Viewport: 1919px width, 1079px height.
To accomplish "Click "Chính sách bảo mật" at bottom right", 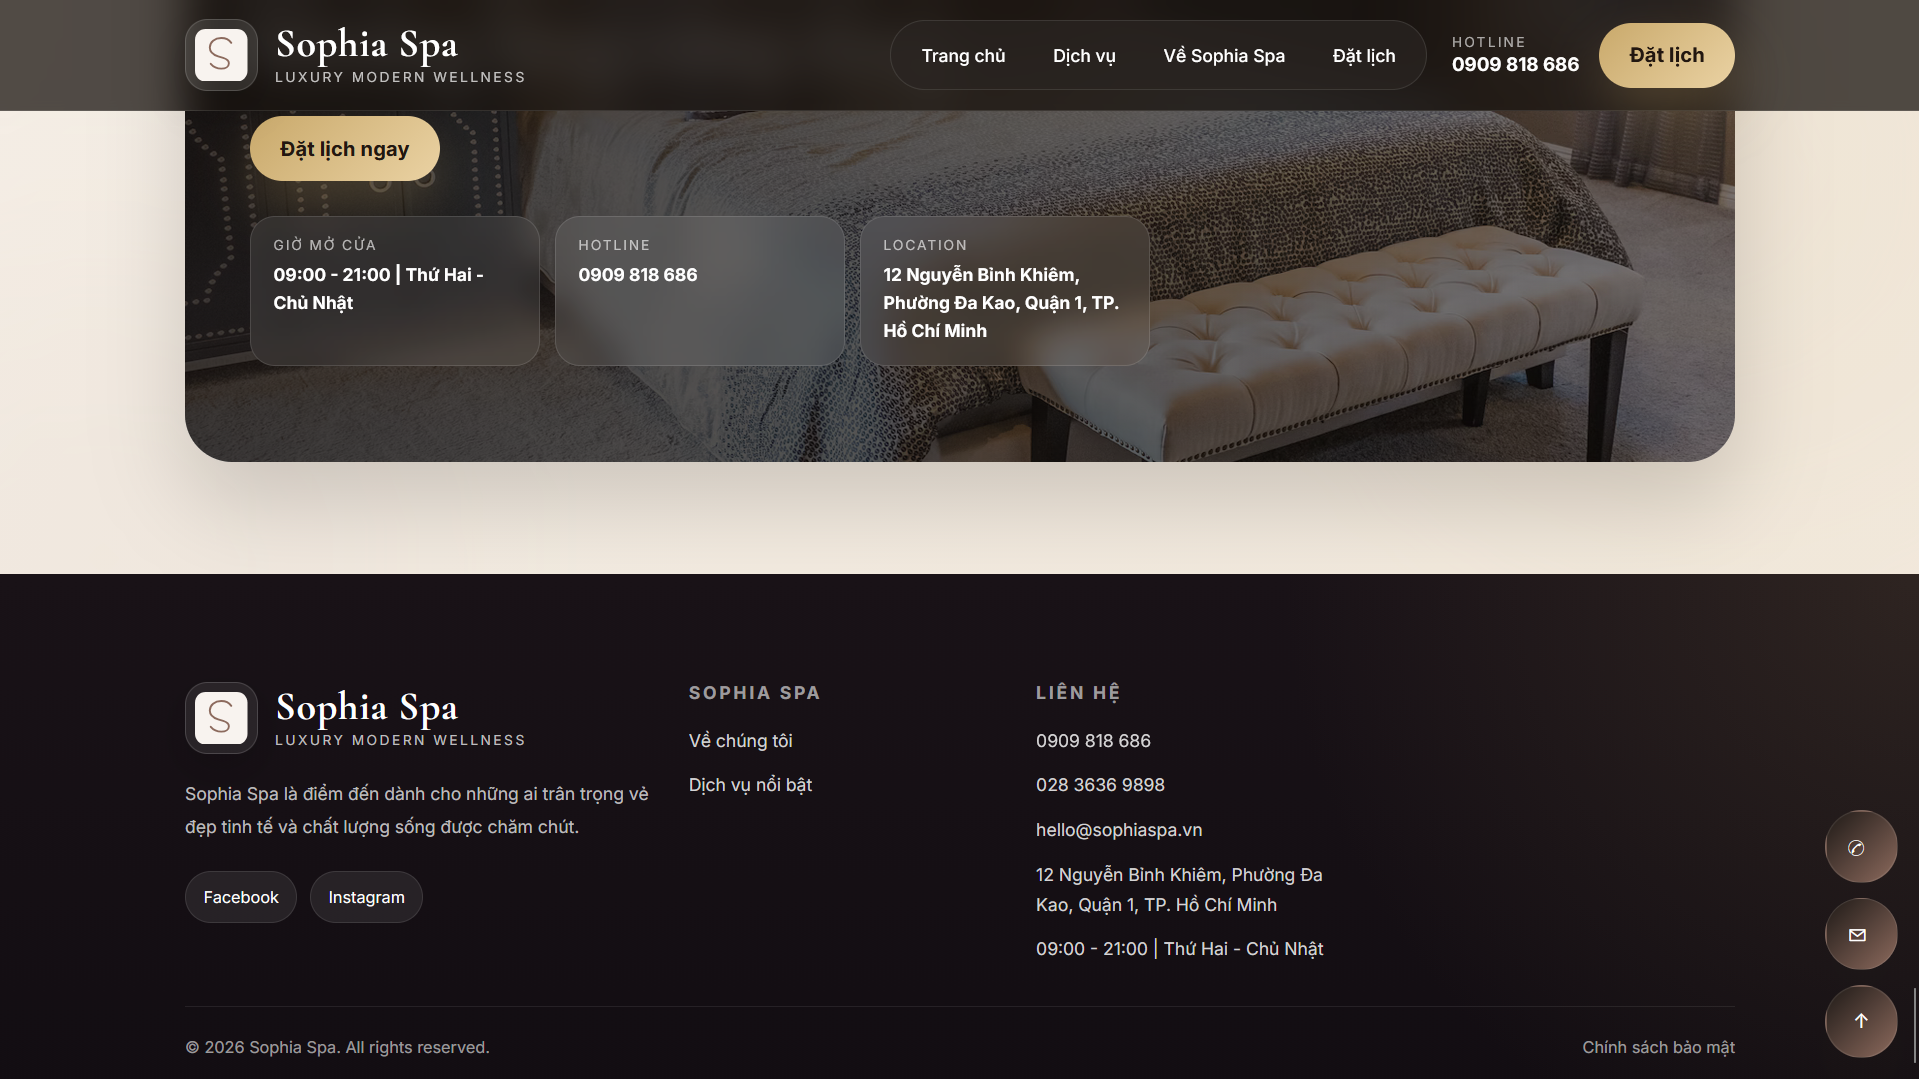I will (1658, 1047).
